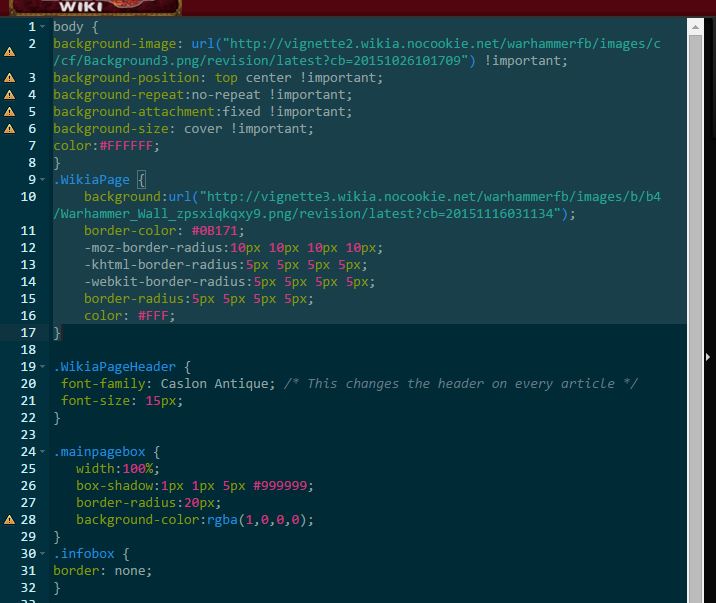Click the Wiki logo in the top-left

tap(90, 7)
